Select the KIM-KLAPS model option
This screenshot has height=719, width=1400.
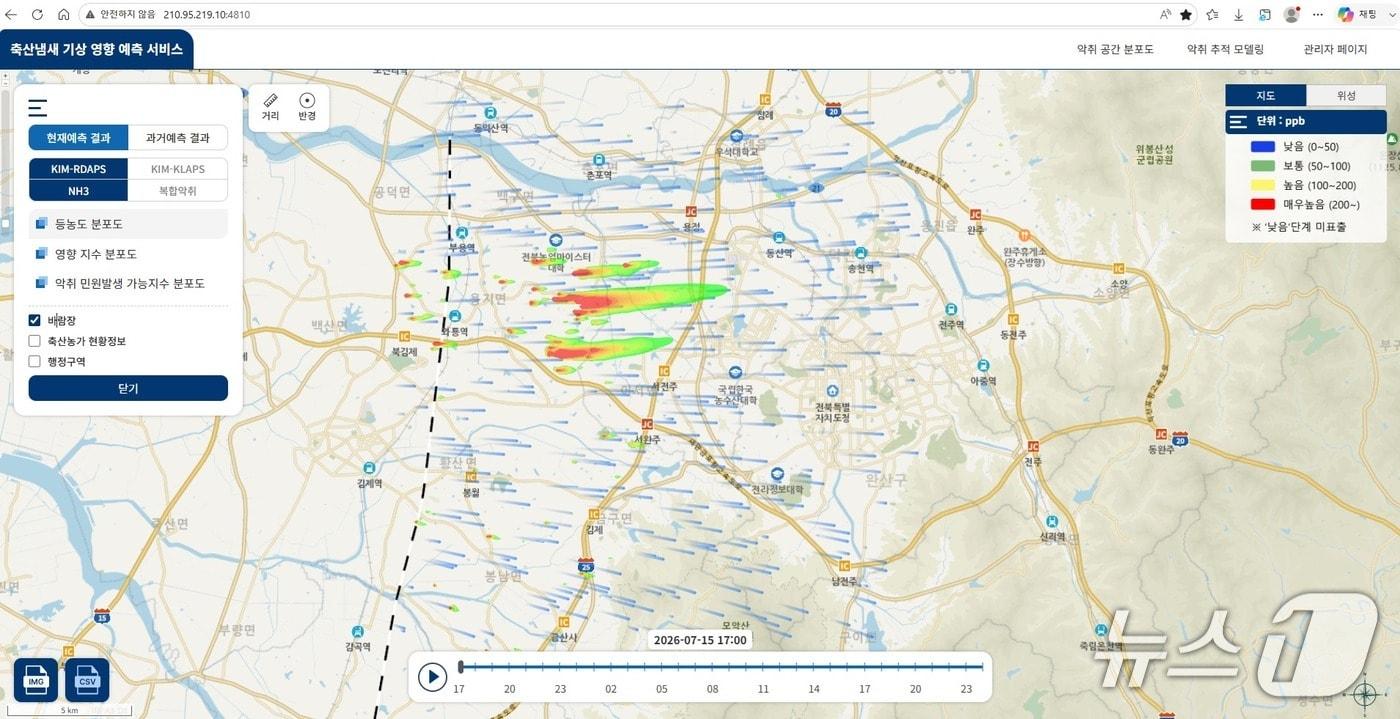(x=178, y=169)
